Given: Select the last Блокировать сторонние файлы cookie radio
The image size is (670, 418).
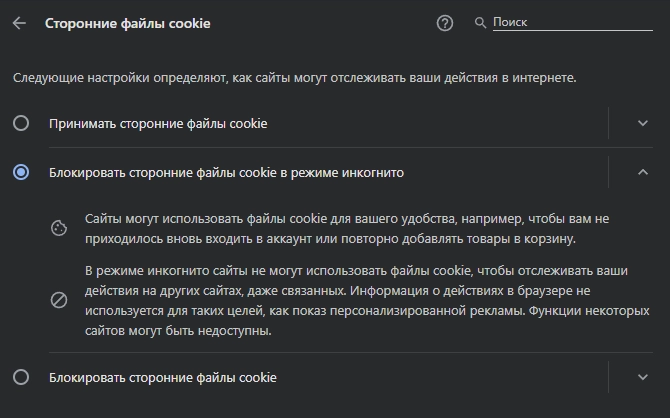Looking at the screenshot, I should coord(21,377).
